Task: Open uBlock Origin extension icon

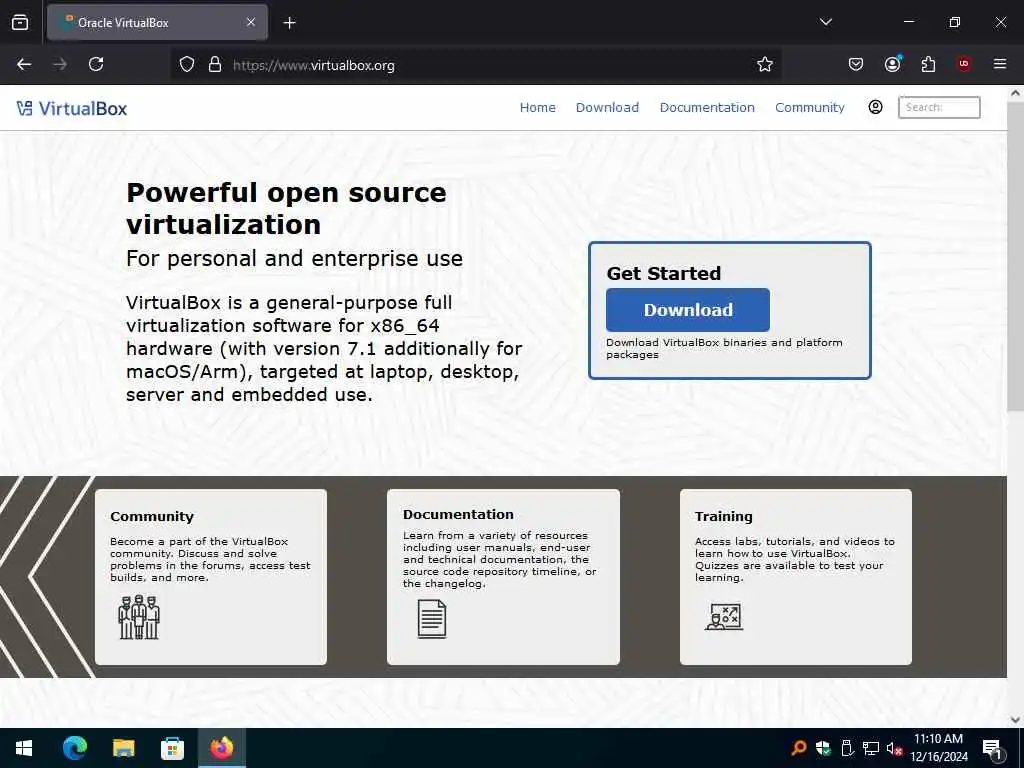Action: [964, 64]
